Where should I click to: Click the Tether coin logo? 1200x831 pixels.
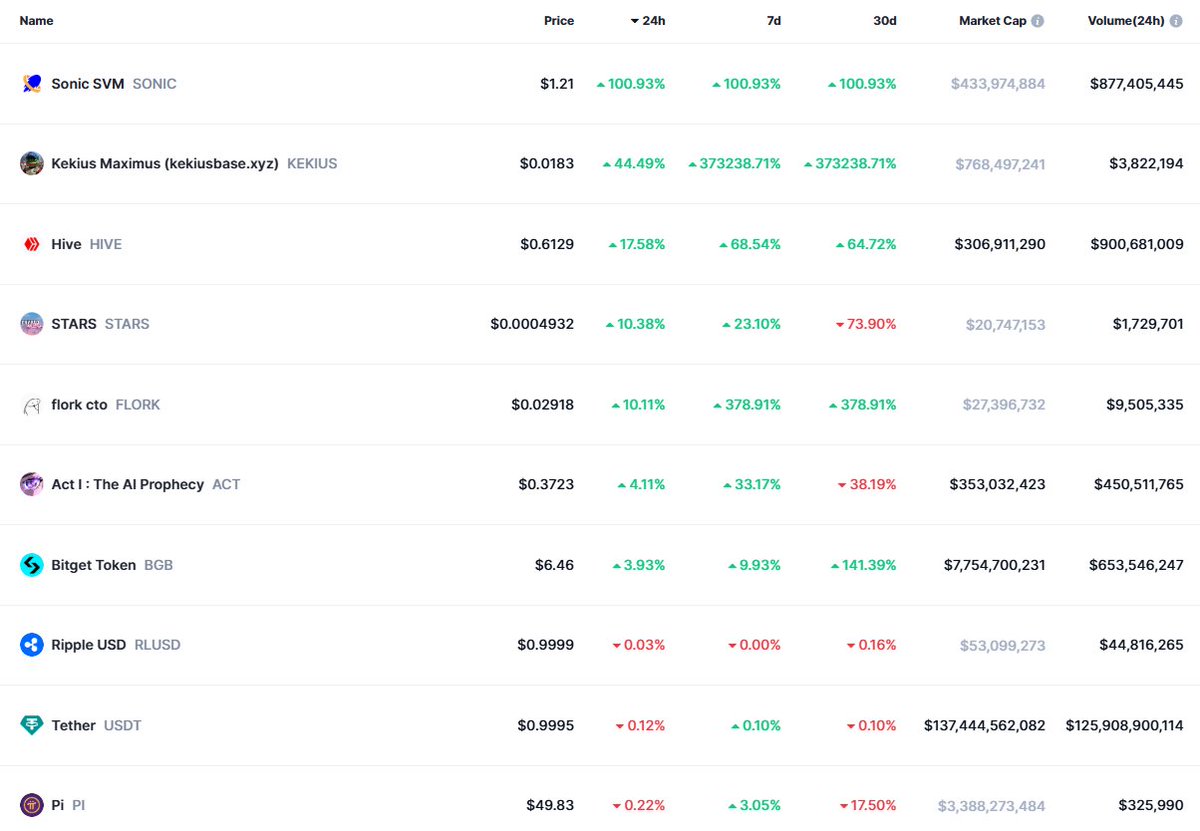click(32, 725)
